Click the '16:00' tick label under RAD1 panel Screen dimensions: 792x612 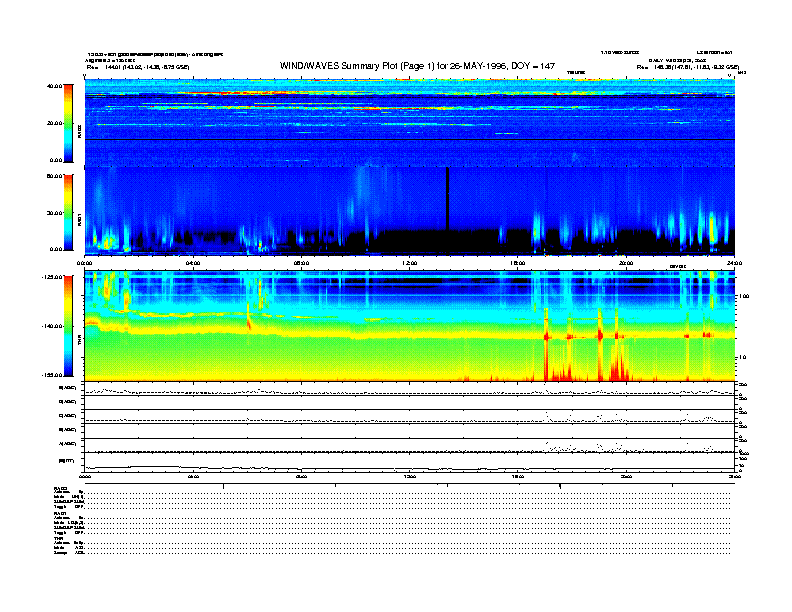point(518,263)
